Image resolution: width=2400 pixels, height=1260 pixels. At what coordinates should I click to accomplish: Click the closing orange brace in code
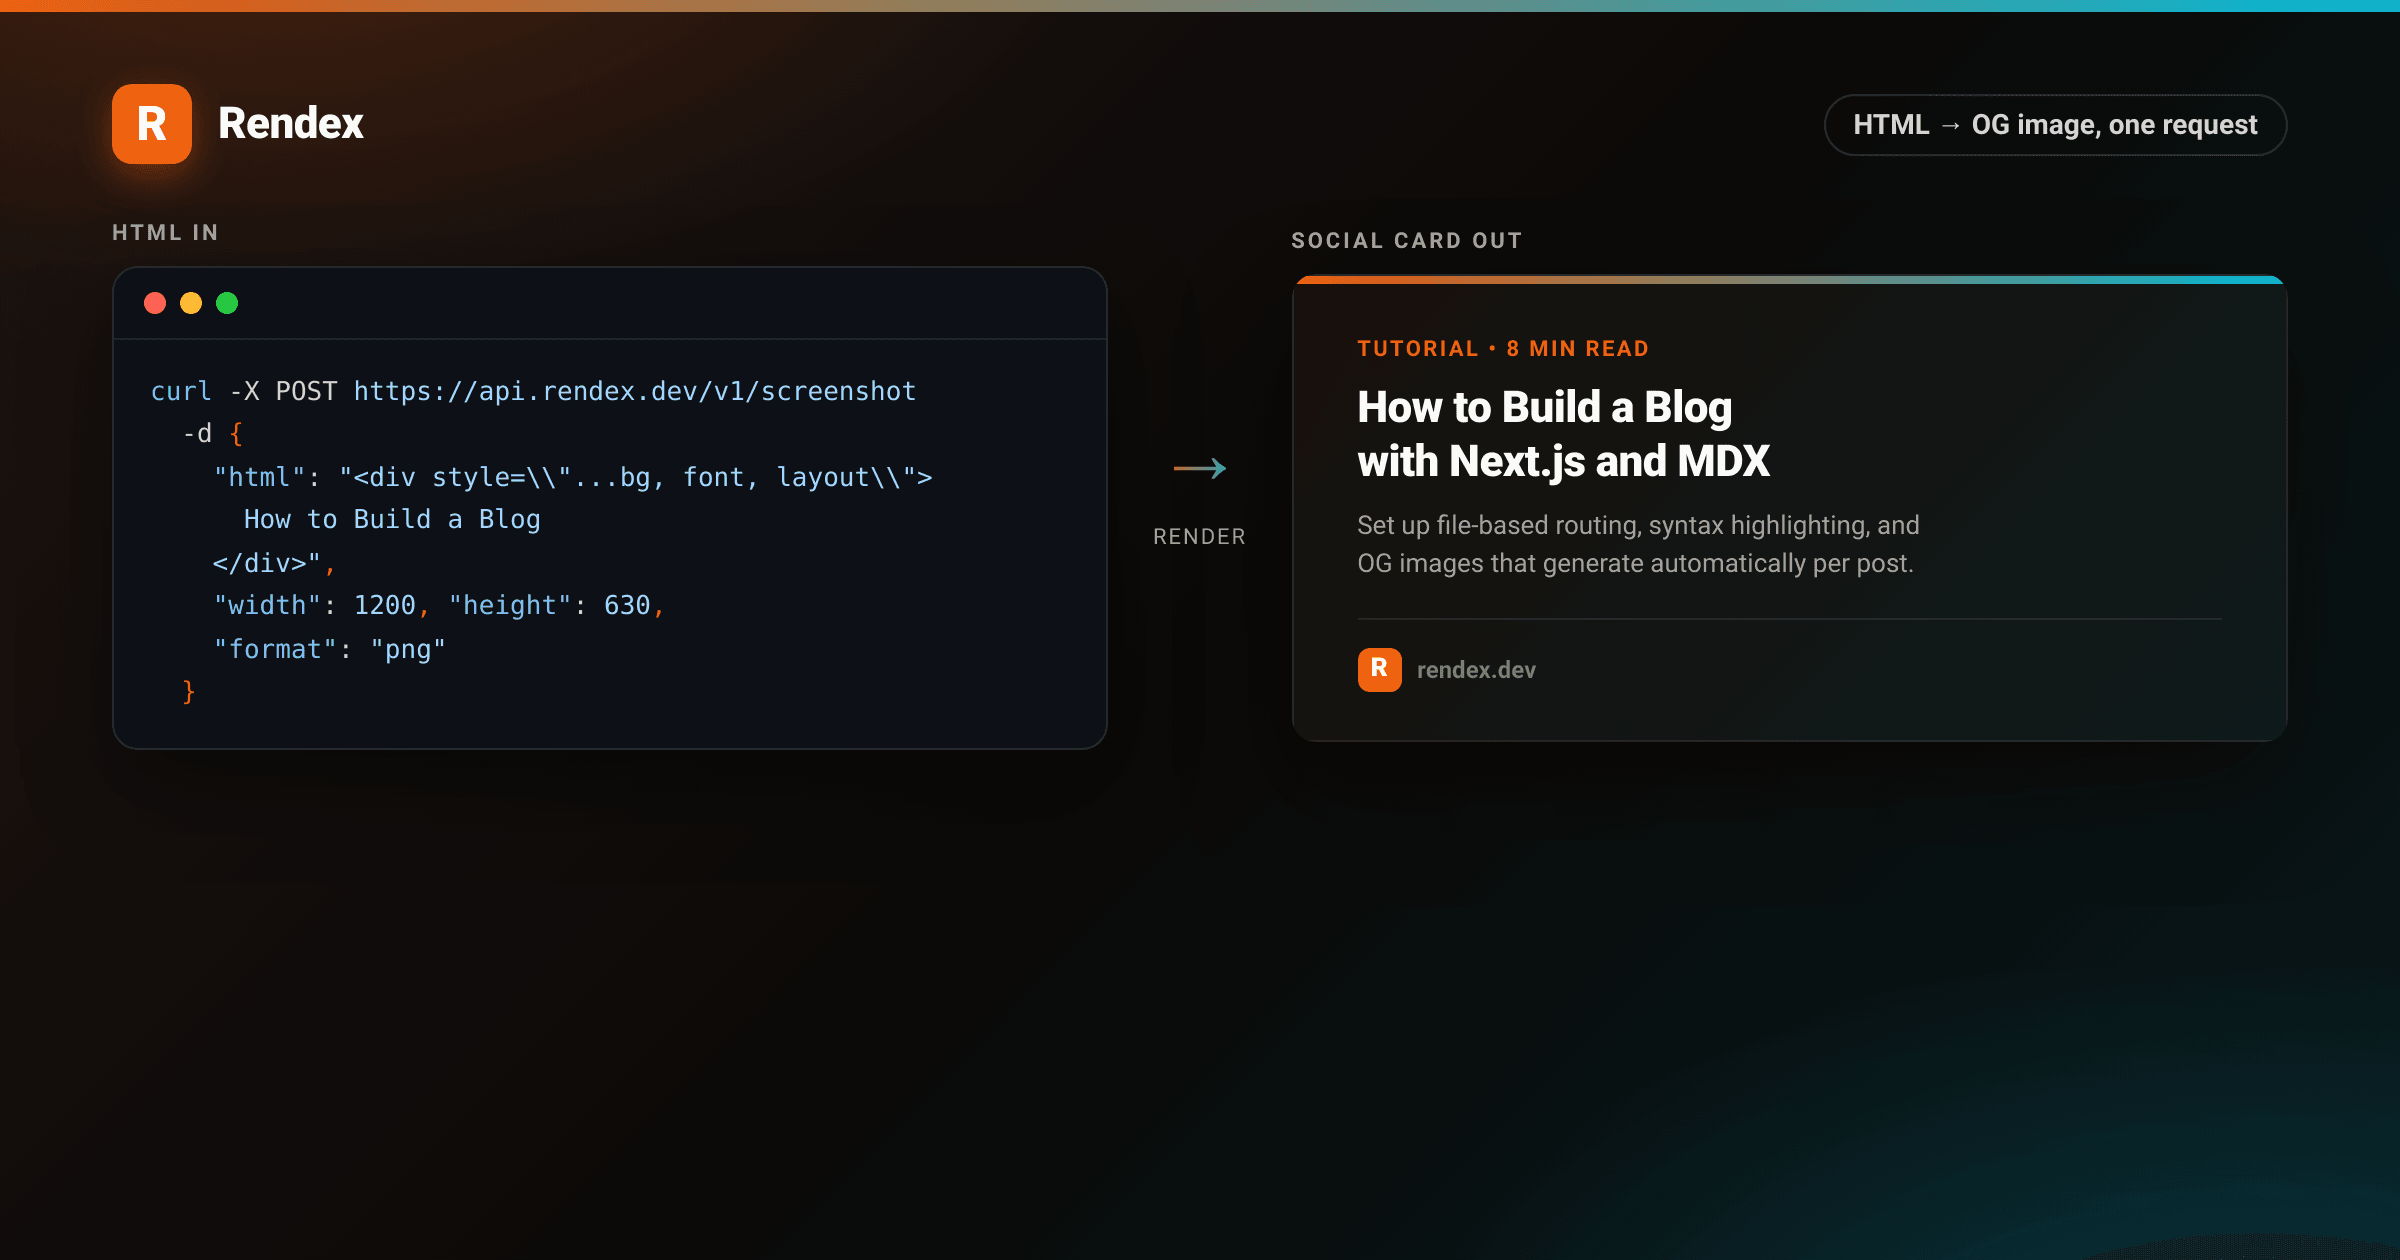189,691
